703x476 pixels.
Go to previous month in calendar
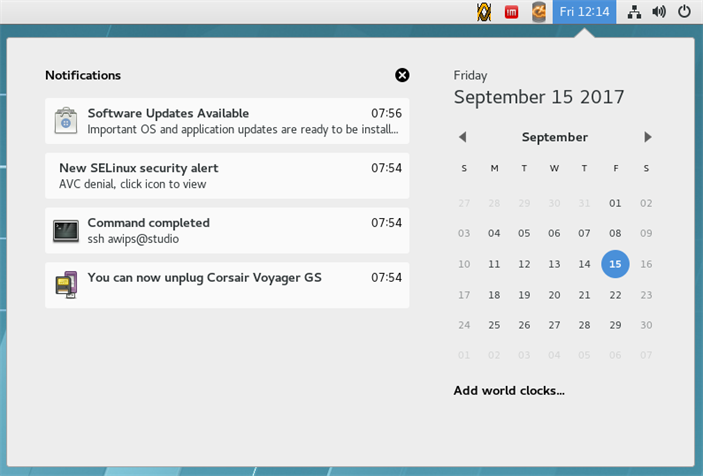click(x=463, y=137)
